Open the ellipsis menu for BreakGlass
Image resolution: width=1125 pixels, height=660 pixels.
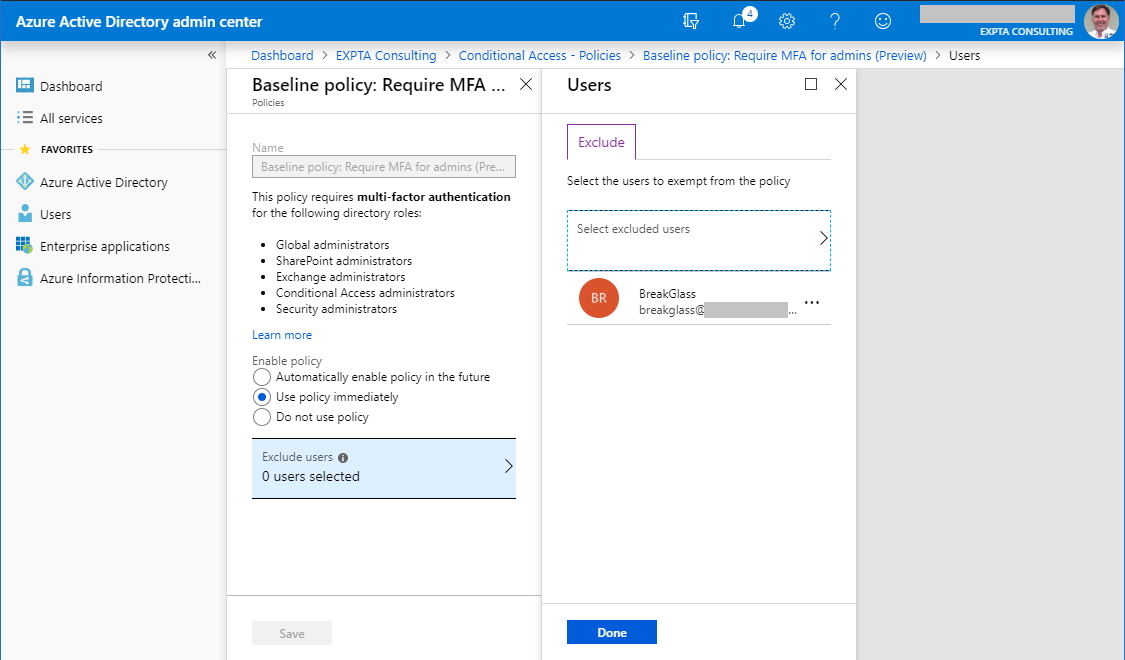[x=811, y=302]
